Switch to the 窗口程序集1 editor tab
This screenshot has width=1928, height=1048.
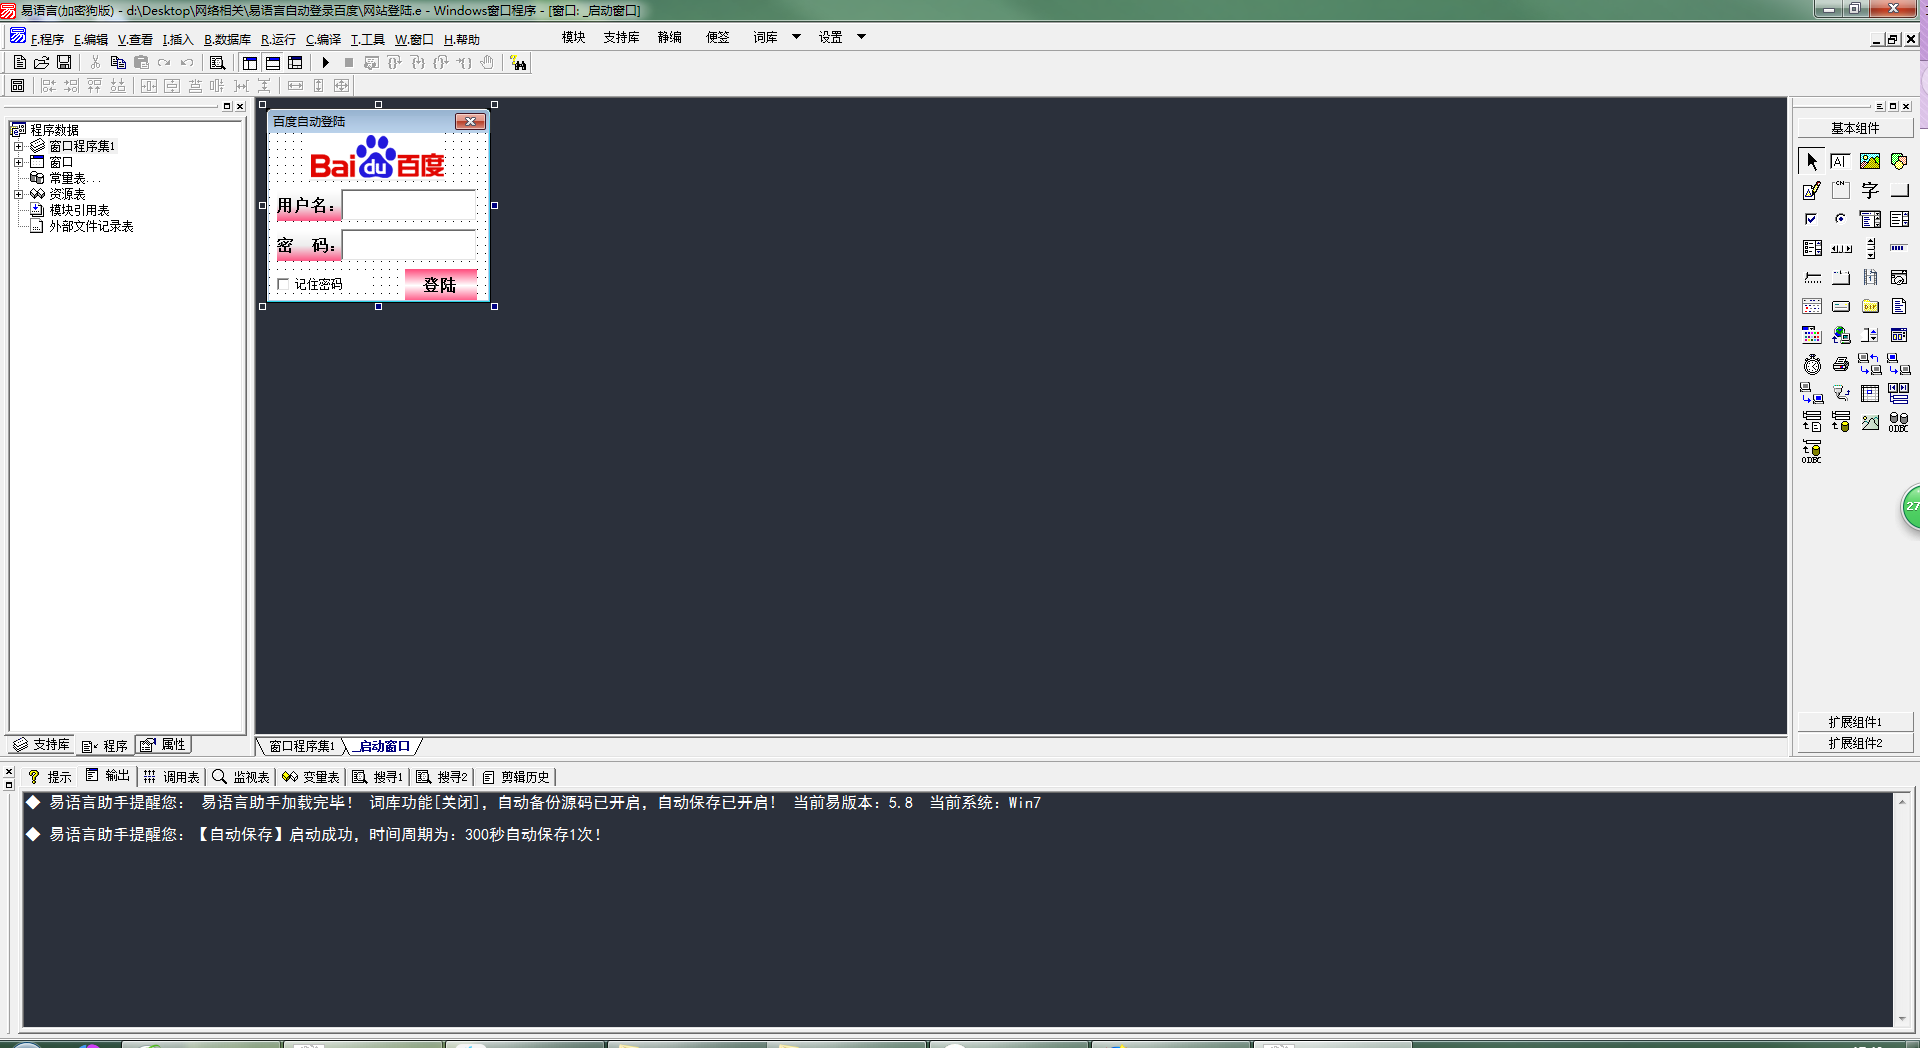pyautogui.click(x=301, y=746)
